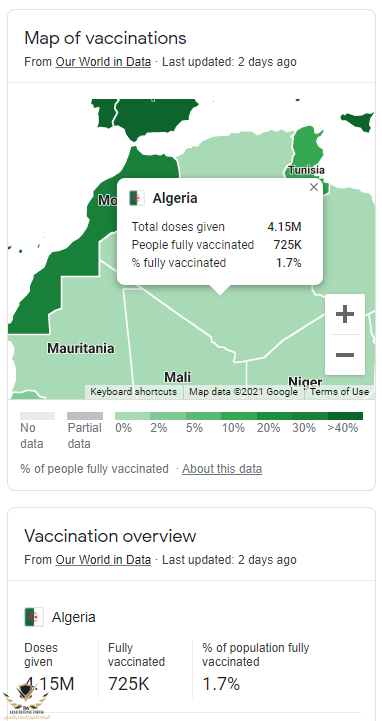Click Map data ©2021 Google attribution
The width and height of the screenshot is (382, 721).
click(x=243, y=392)
